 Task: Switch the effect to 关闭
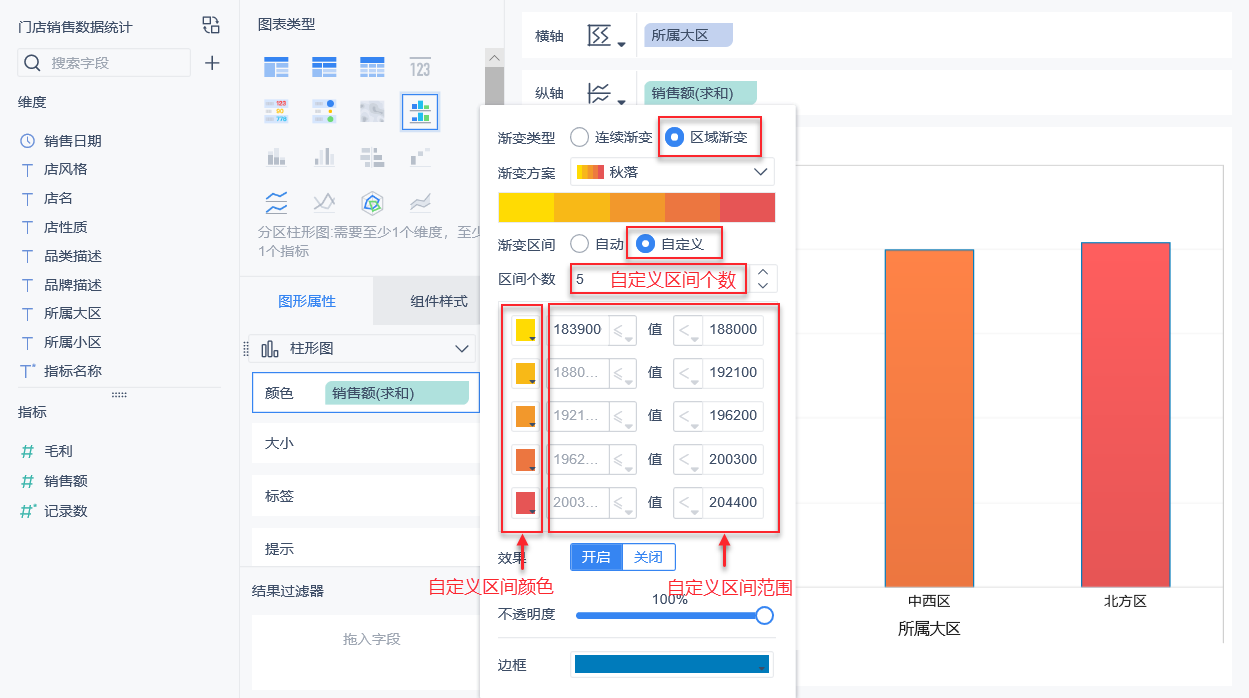pyautogui.click(x=648, y=557)
